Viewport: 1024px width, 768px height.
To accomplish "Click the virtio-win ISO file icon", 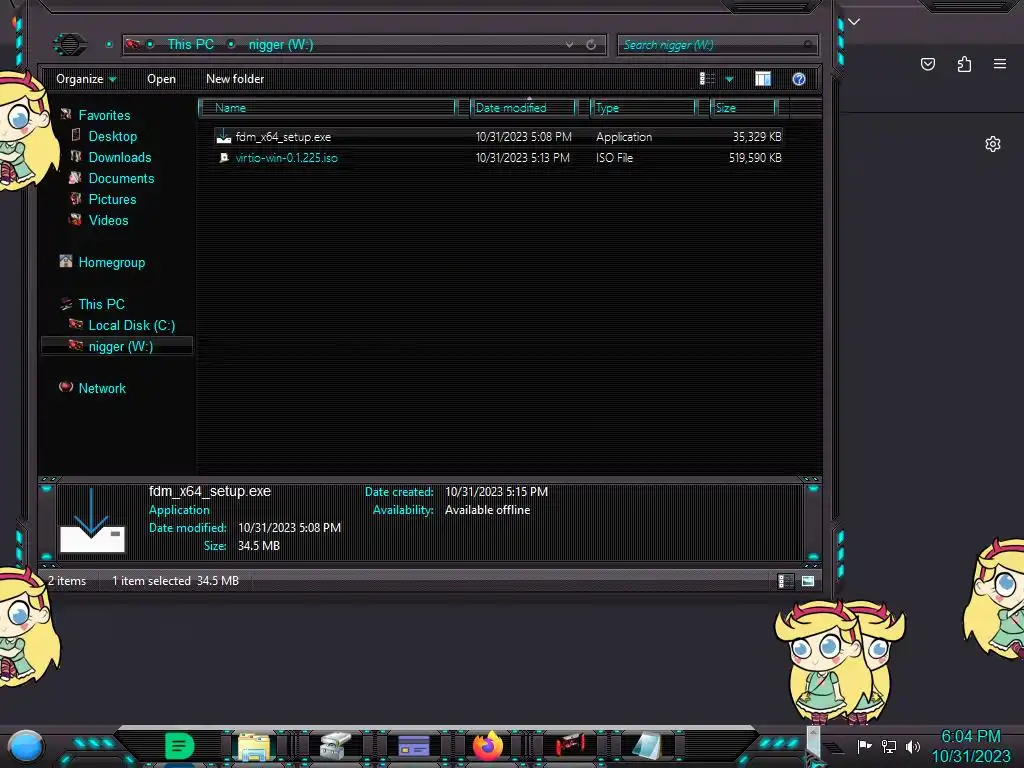I will pos(223,157).
